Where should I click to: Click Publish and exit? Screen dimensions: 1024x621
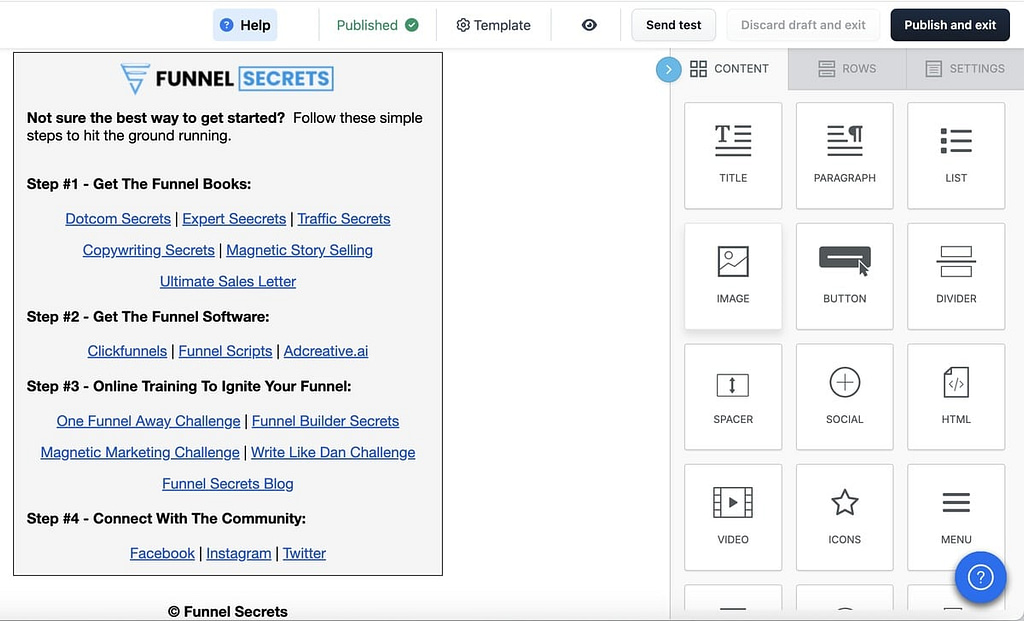click(950, 25)
